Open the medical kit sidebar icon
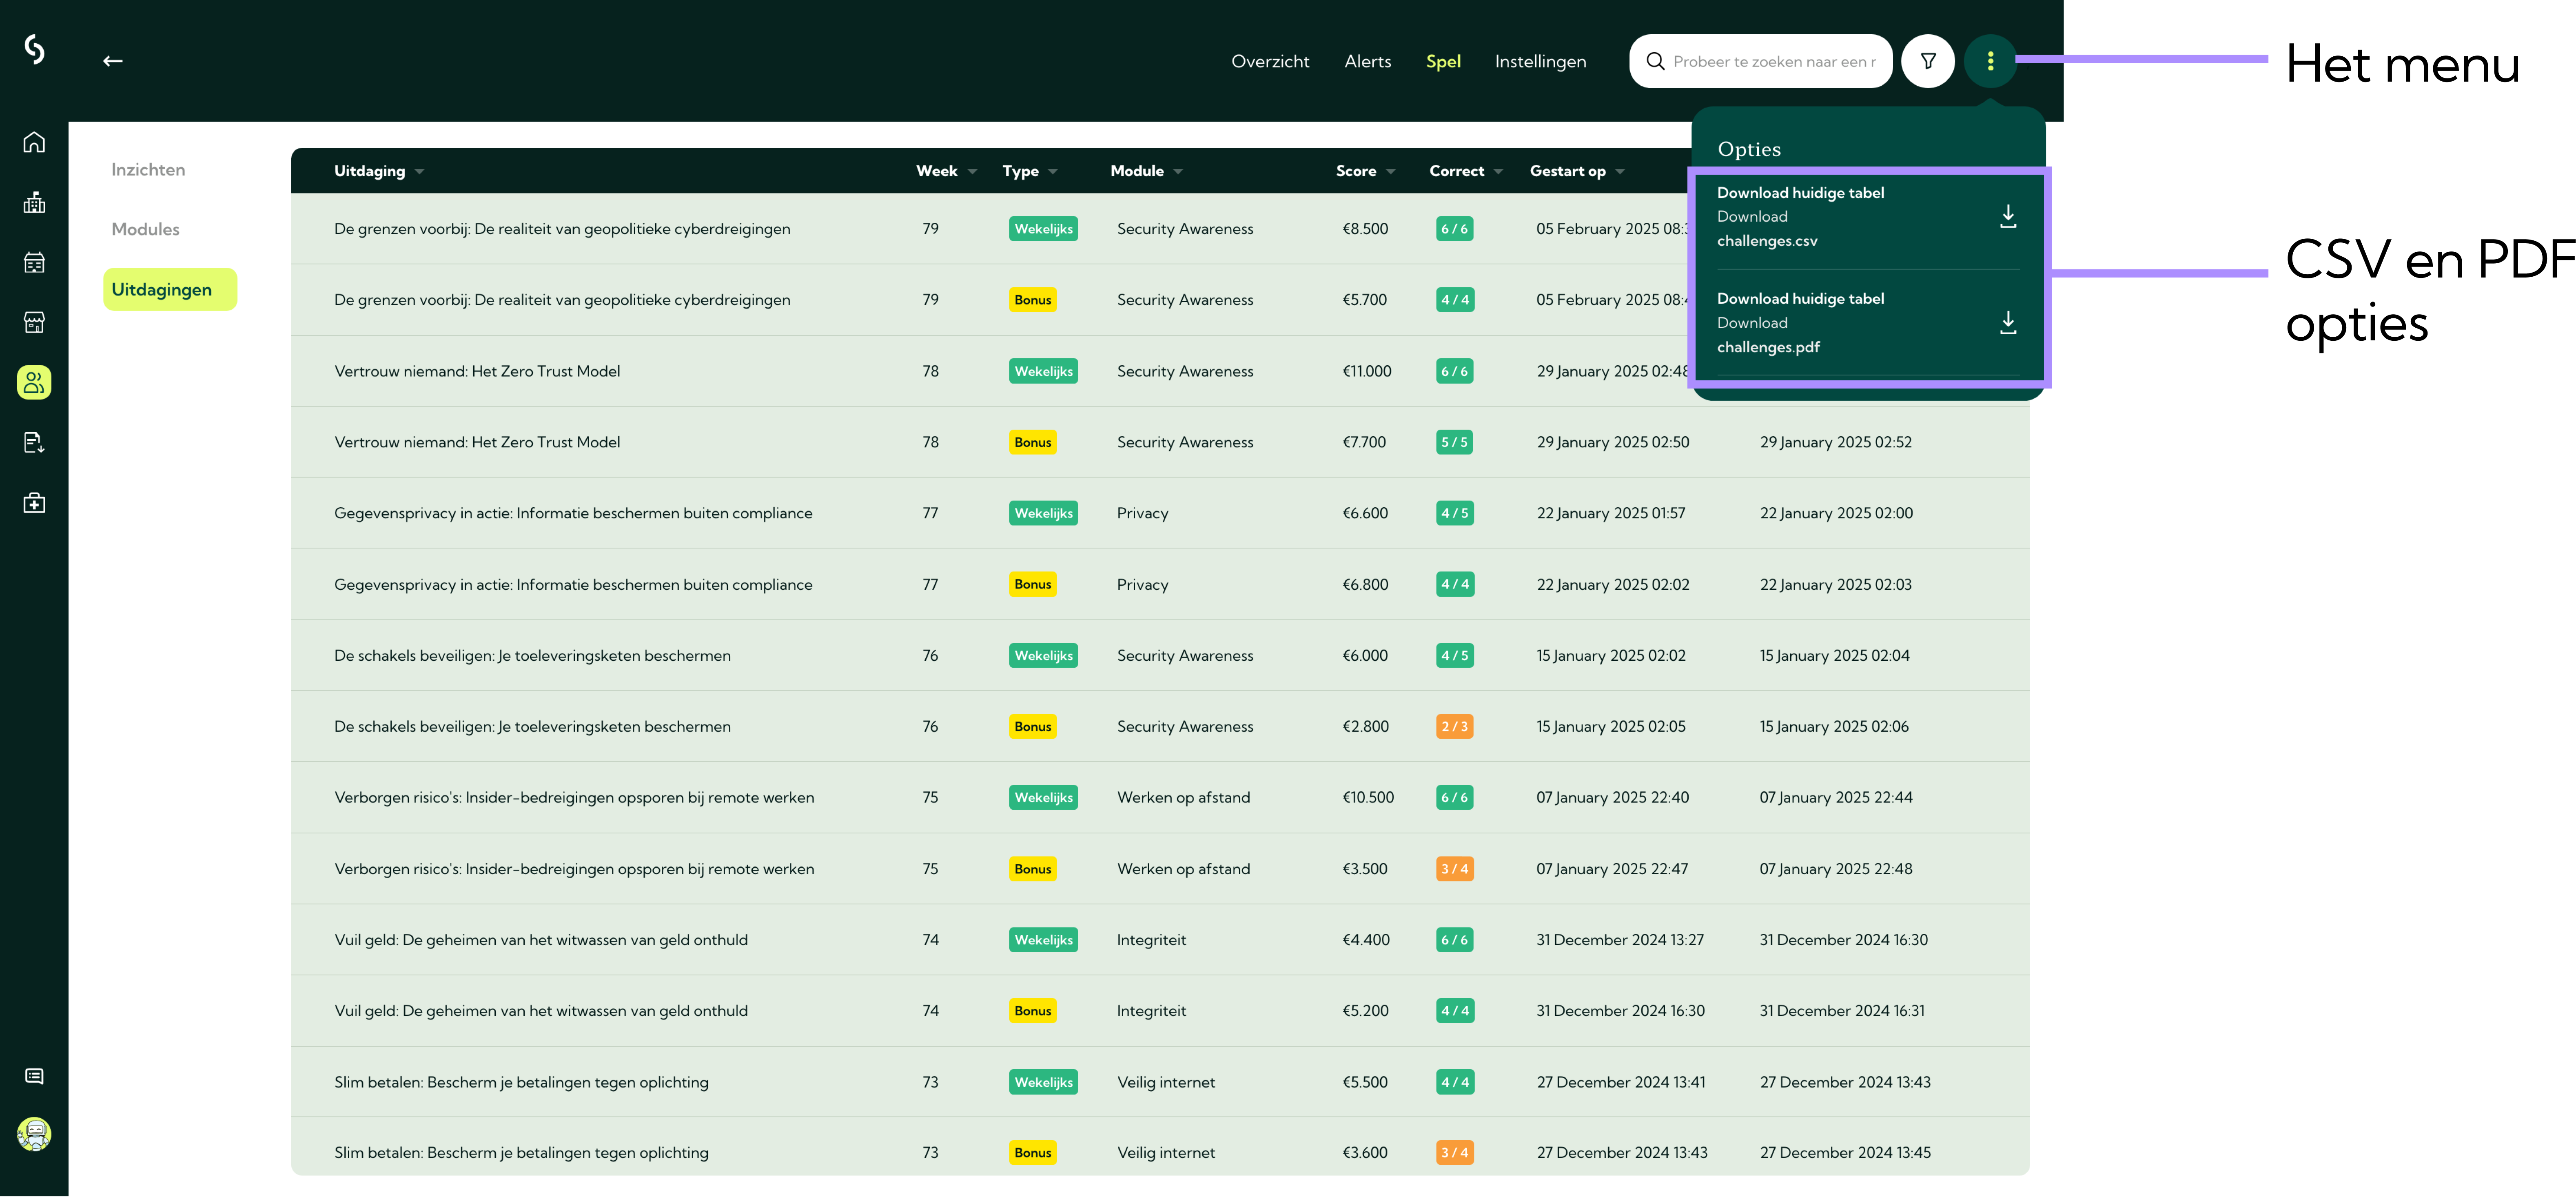 [x=34, y=502]
